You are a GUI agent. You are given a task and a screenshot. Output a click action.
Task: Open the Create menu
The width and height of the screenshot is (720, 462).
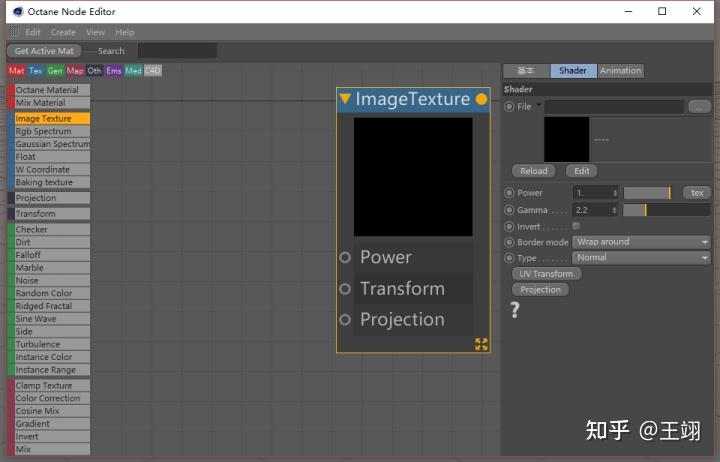[63, 32]
